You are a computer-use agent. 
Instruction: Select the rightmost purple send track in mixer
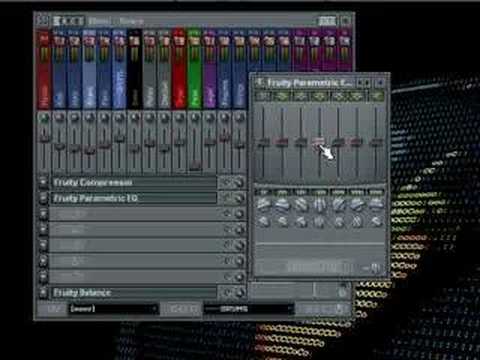tap(345, 50)
